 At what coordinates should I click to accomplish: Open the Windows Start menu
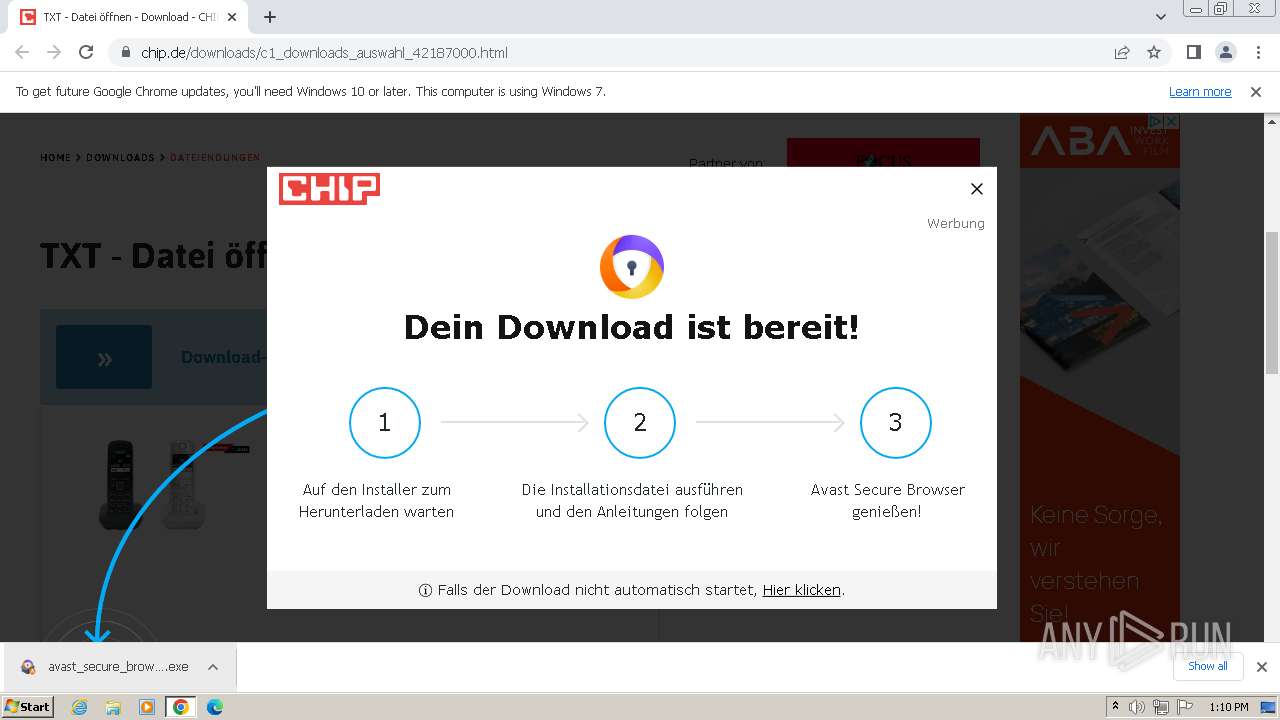tap(27, 707)
